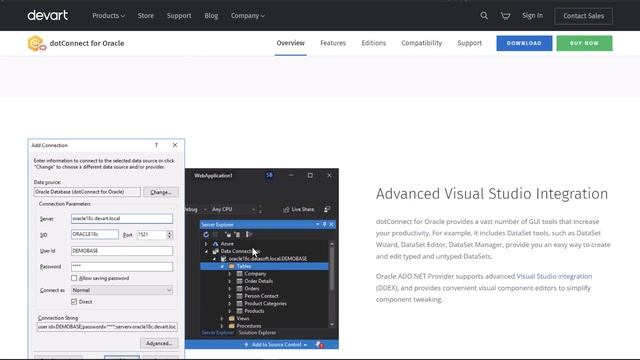The image size is (640, 360).
Task: Open Support tab in product sub-navigation
Action: [x=469, y=43]
